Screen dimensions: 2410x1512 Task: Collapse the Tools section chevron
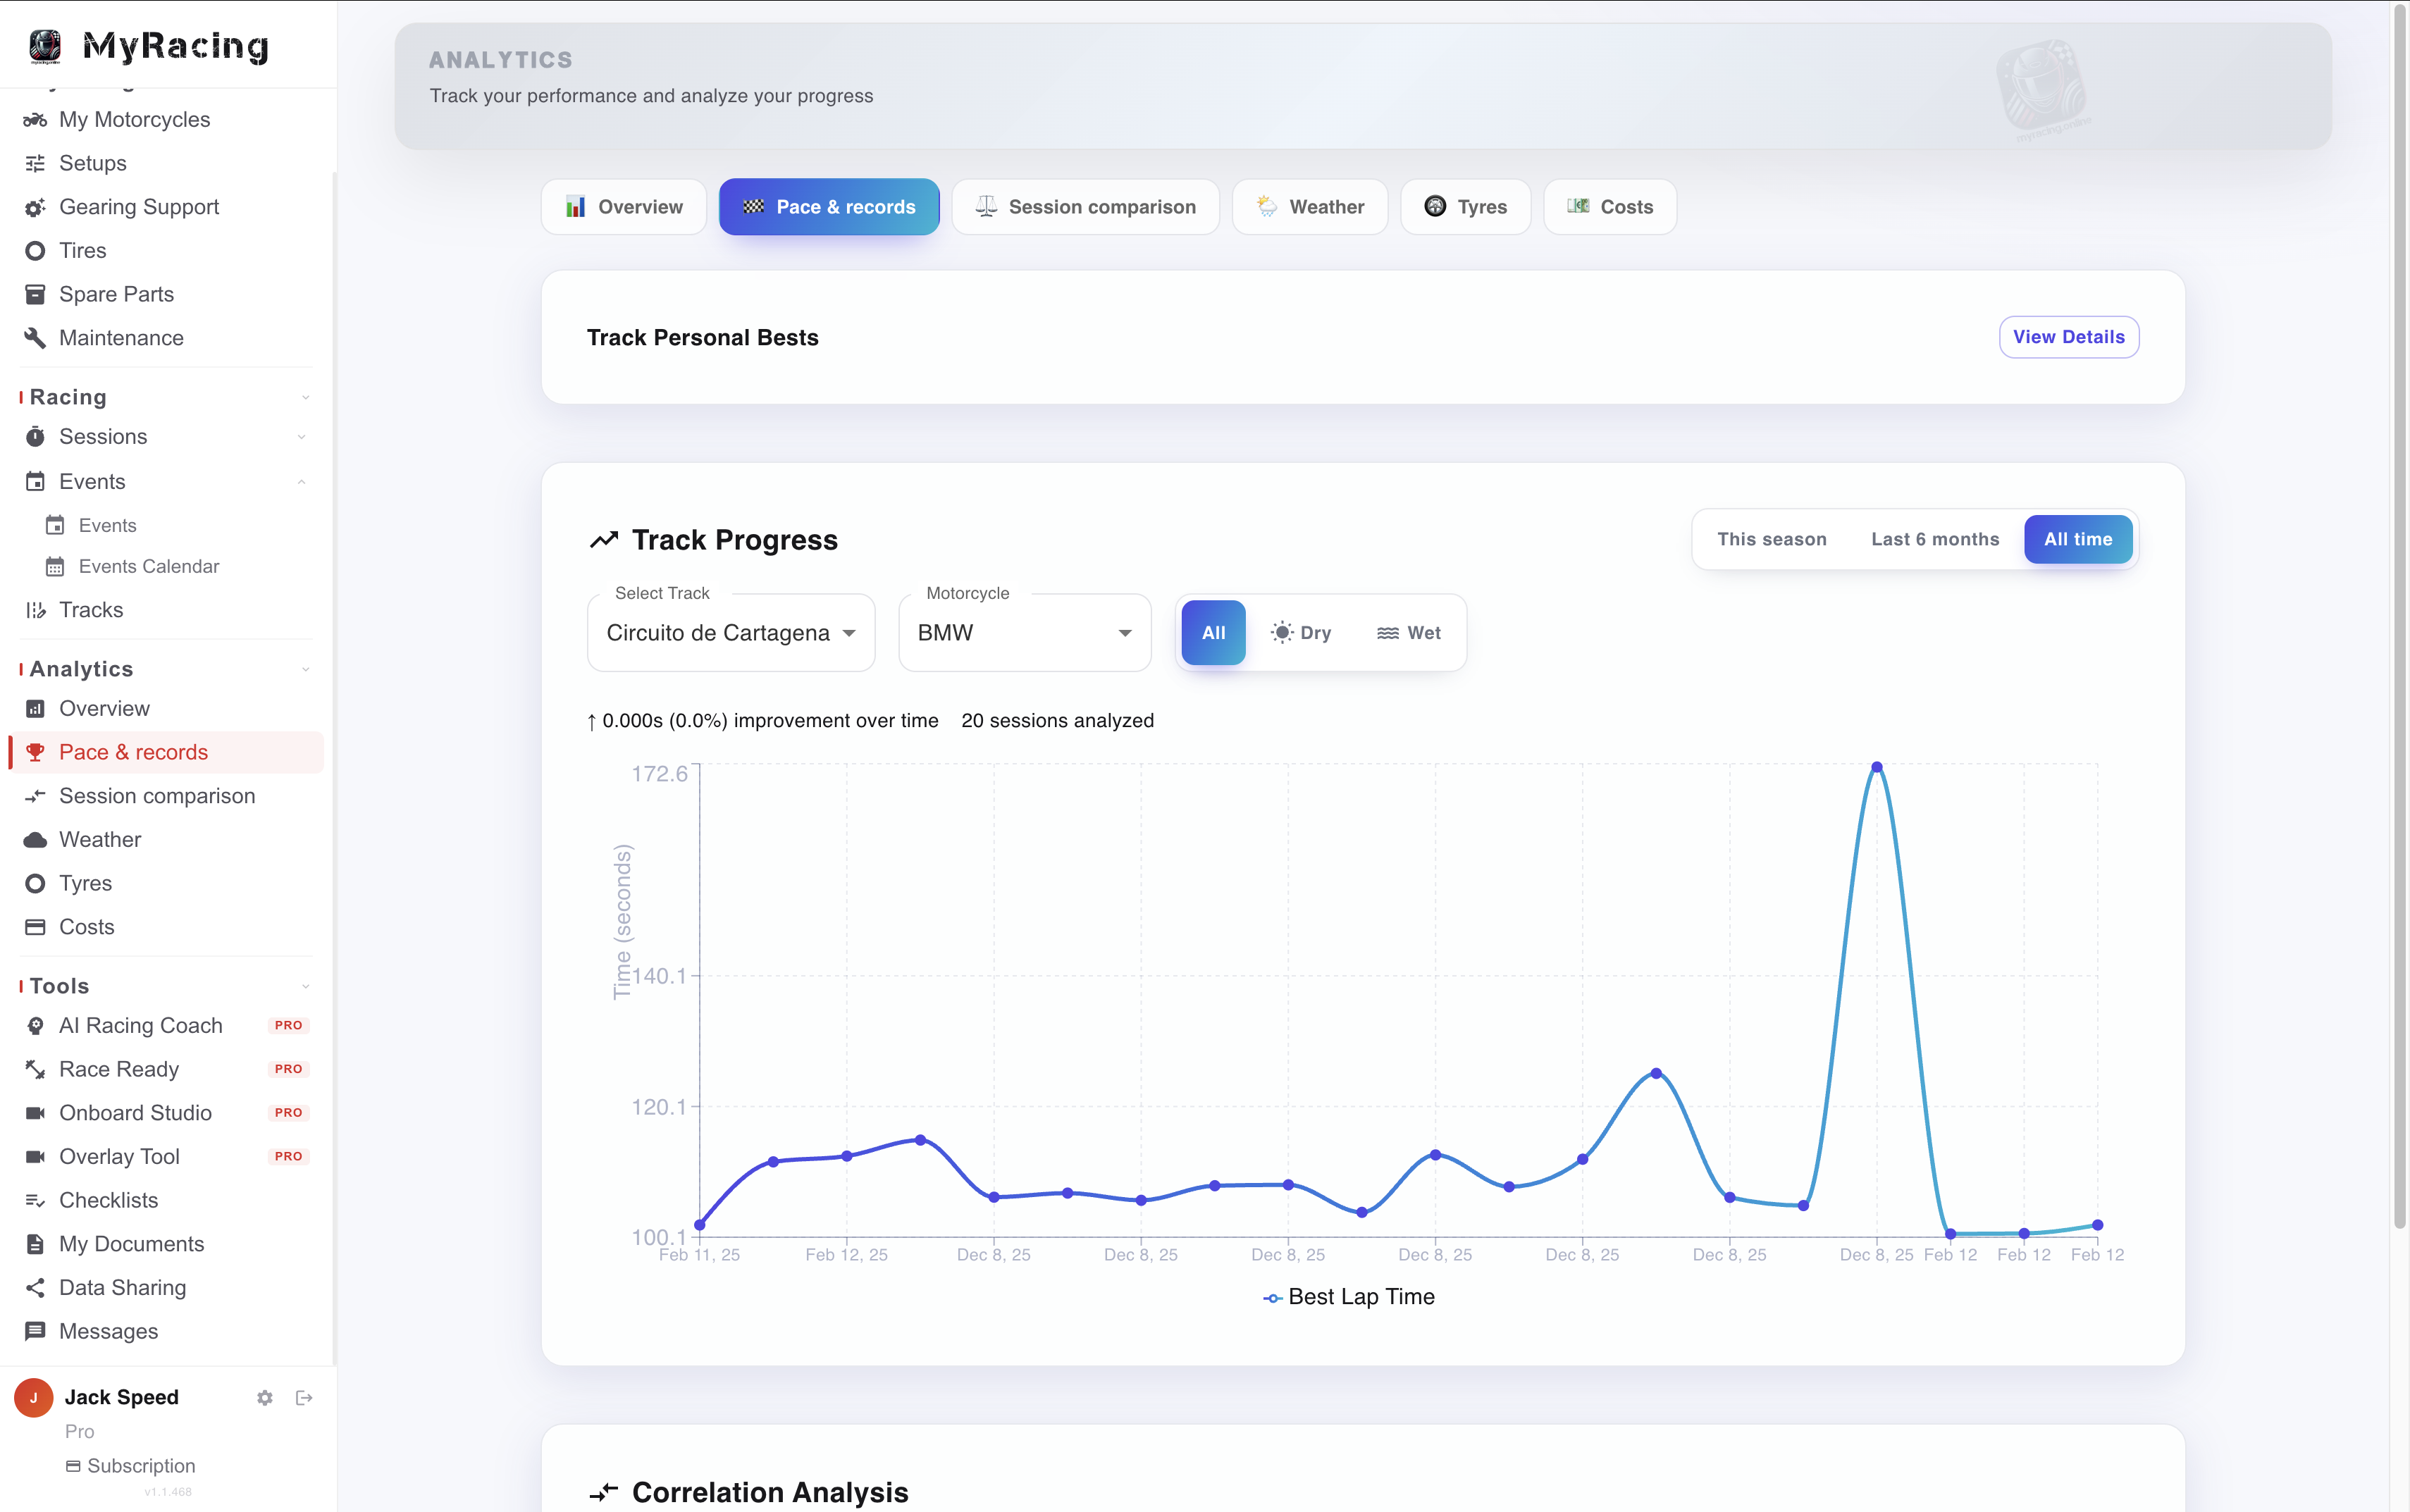coord(305,987)
